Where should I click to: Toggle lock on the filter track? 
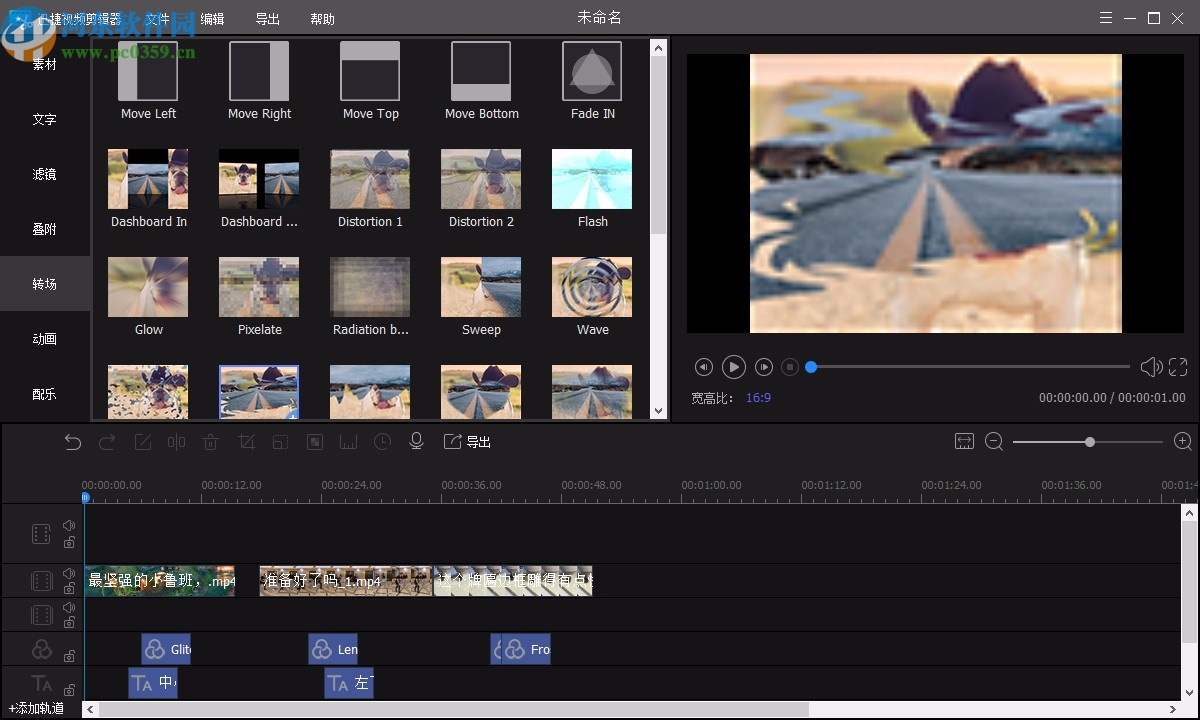click(69, 656)
